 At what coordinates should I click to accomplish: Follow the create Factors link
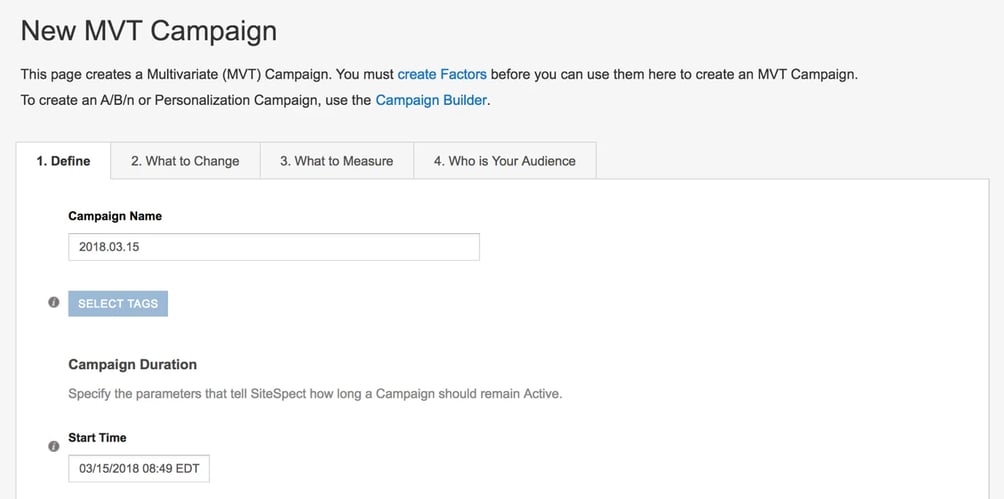point(442,74)
